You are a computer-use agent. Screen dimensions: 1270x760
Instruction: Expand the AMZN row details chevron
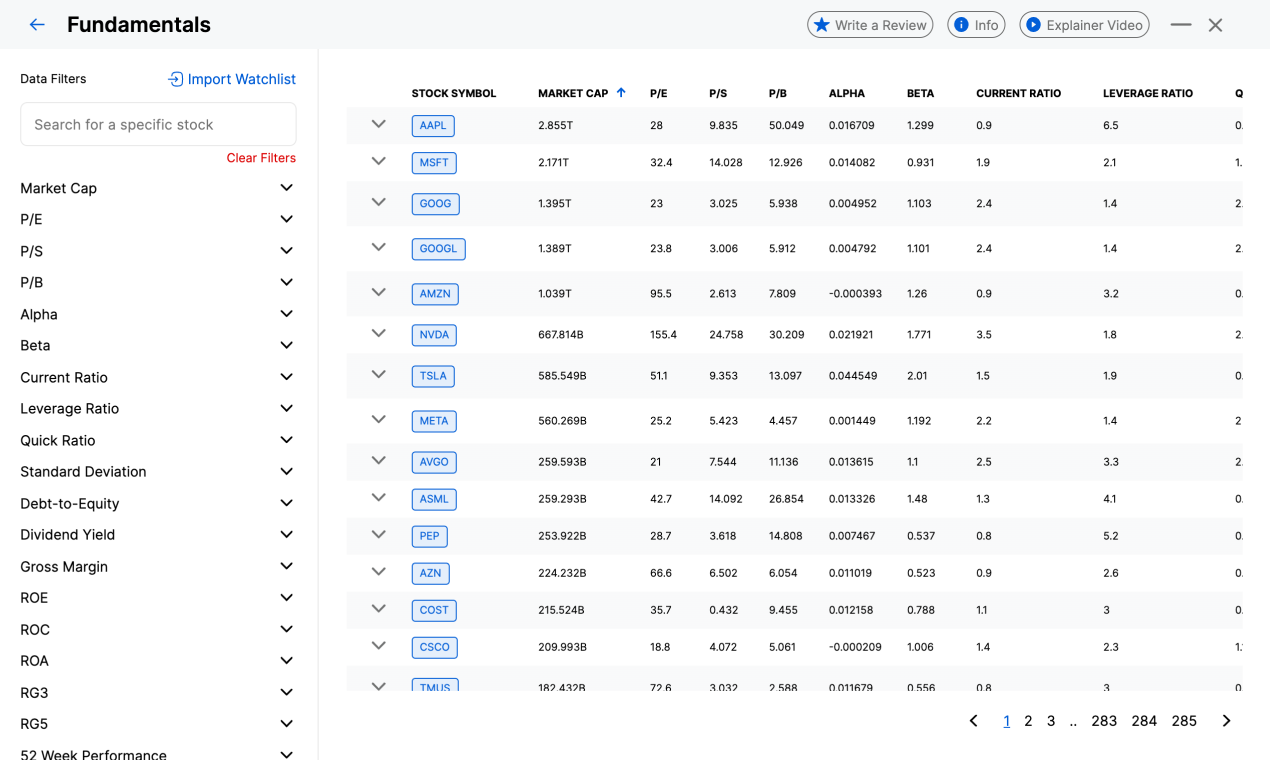click(x=378, y=292)
